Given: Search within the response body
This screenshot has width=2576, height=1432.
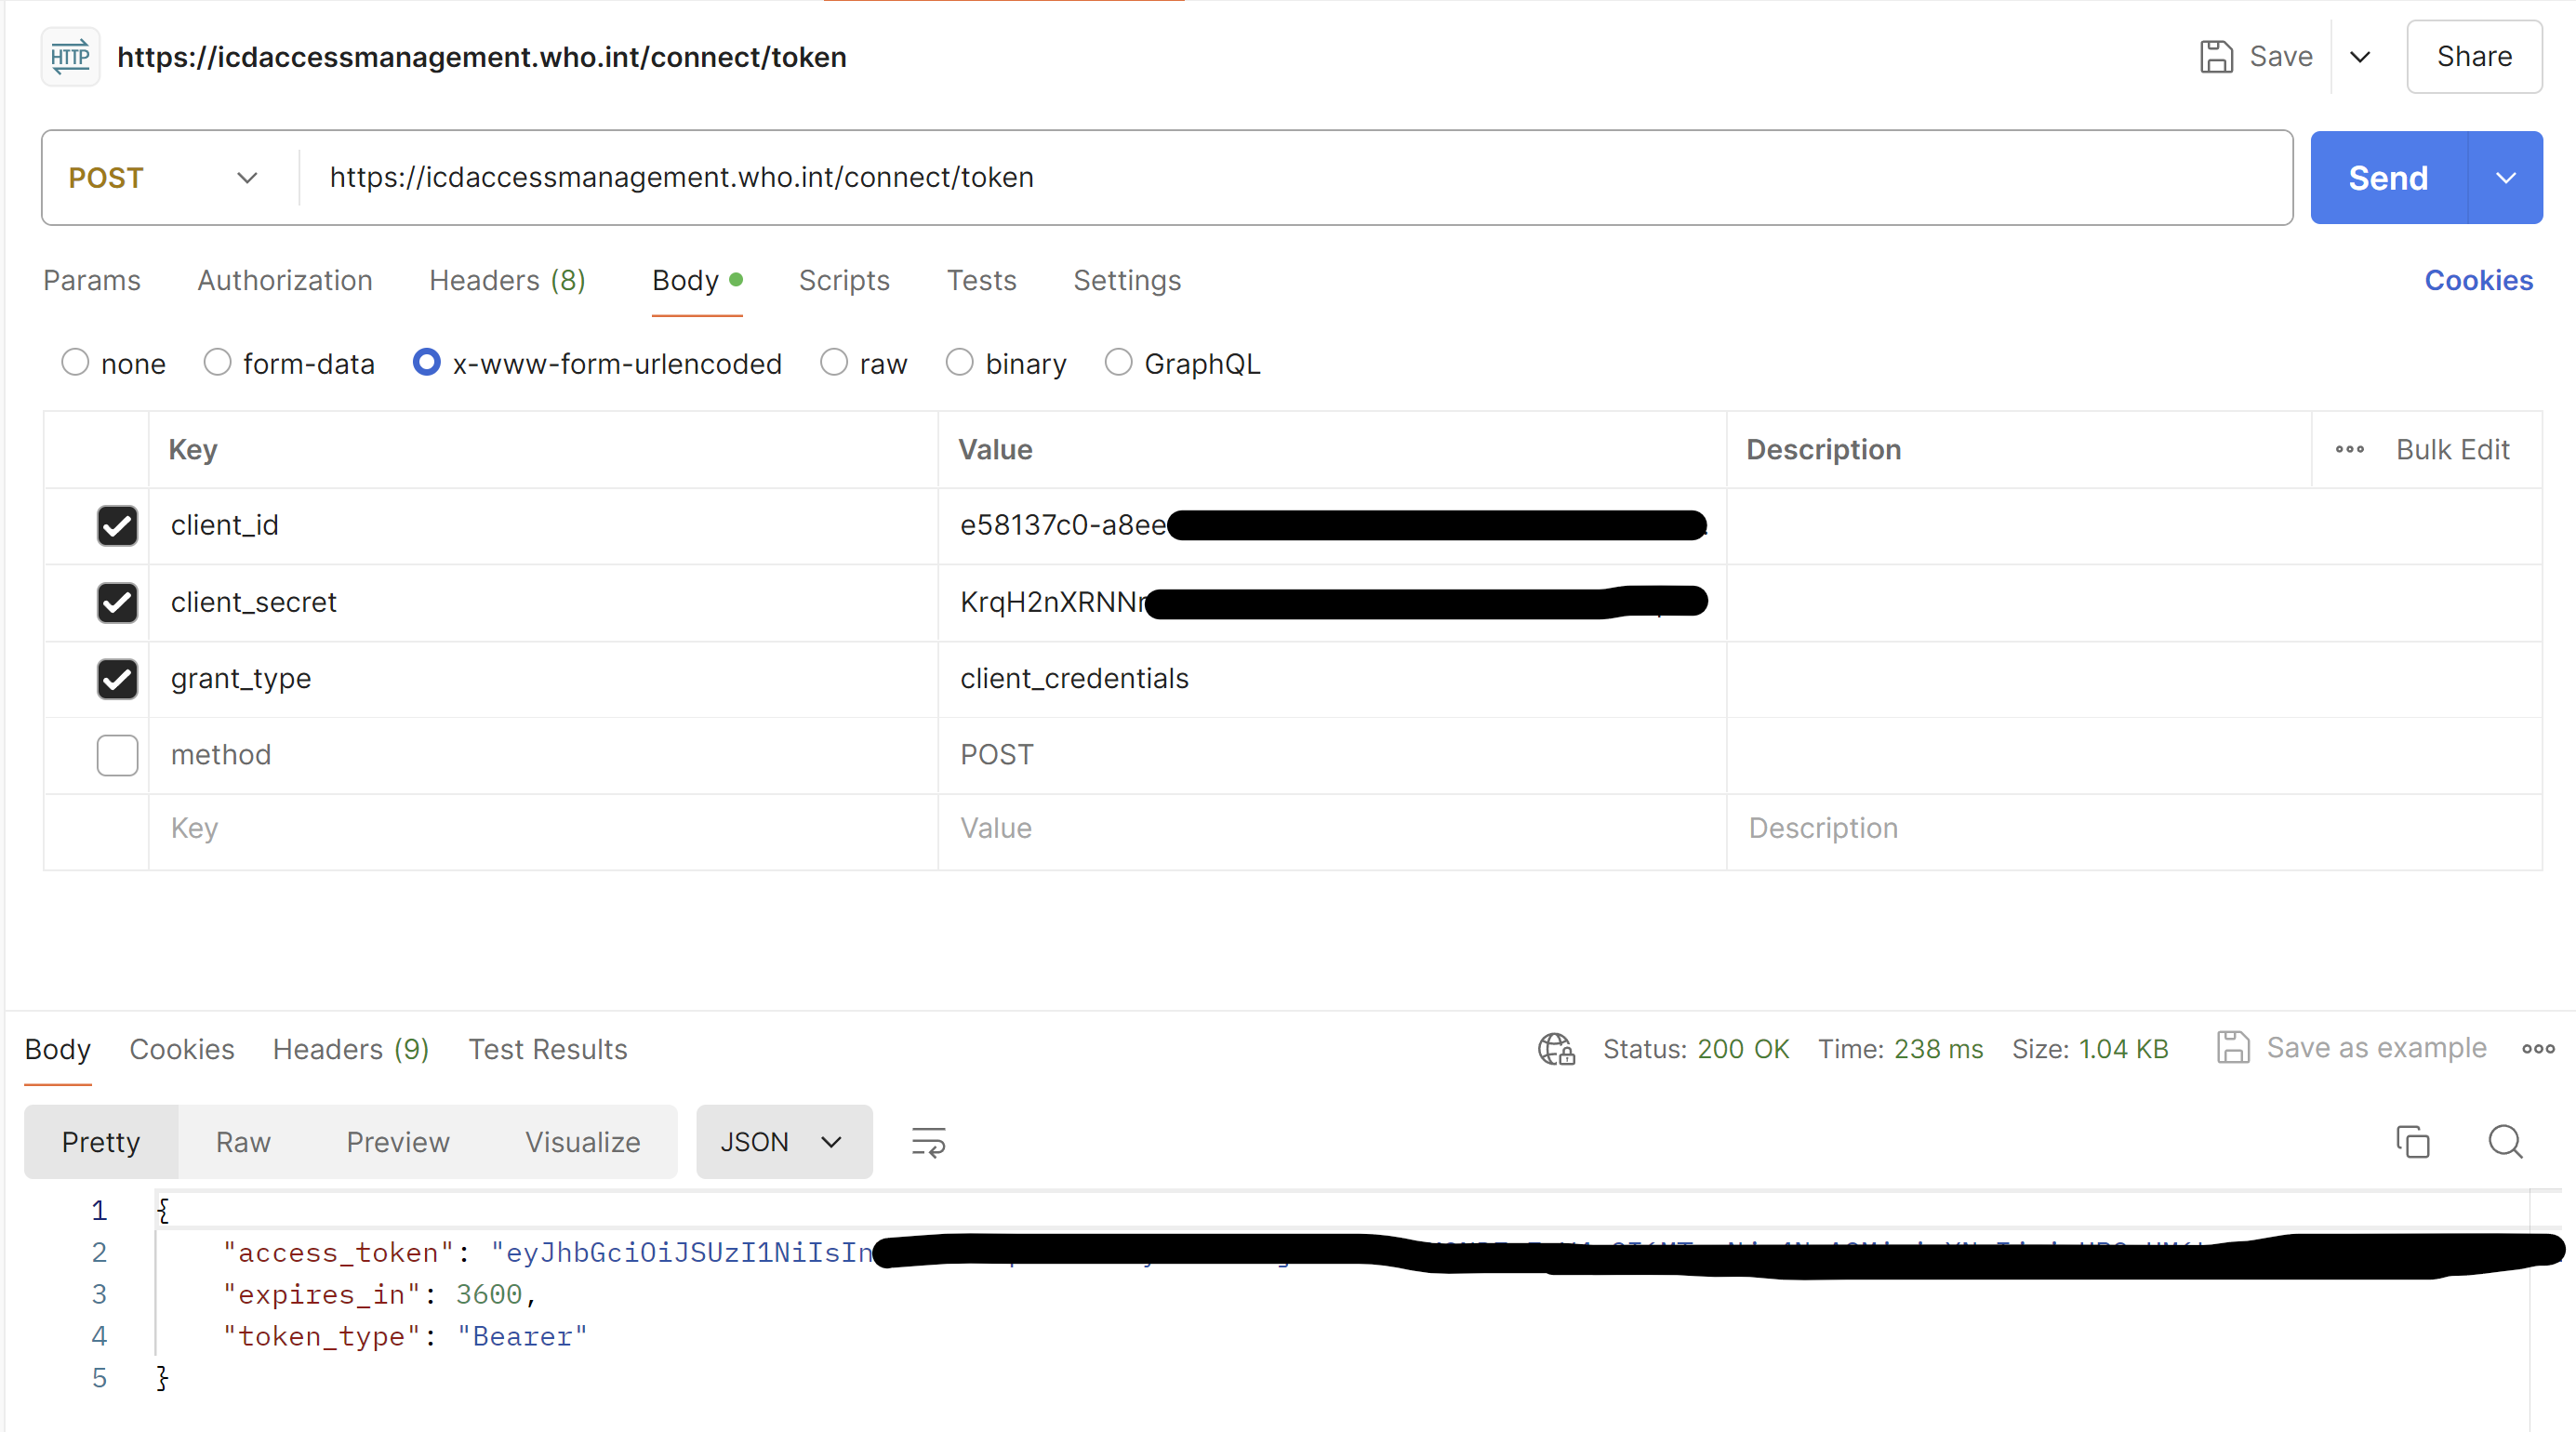Looking at the screenshot, I should [2505, 1142].
